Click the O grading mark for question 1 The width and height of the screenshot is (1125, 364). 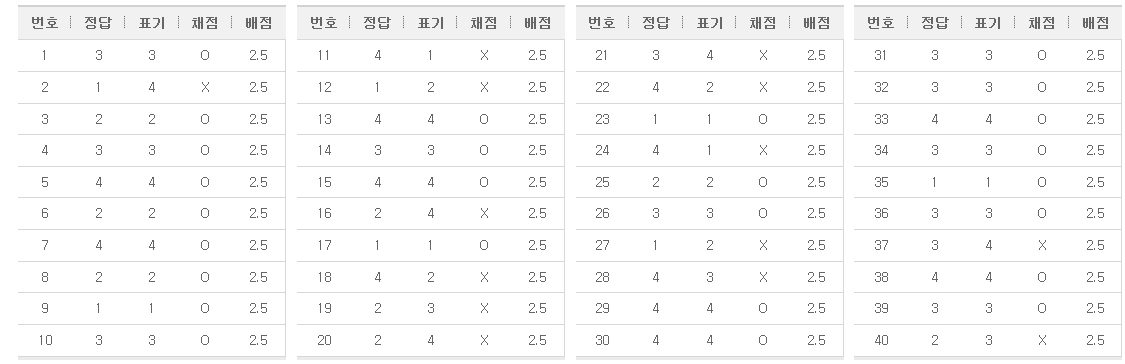[205, 55]
